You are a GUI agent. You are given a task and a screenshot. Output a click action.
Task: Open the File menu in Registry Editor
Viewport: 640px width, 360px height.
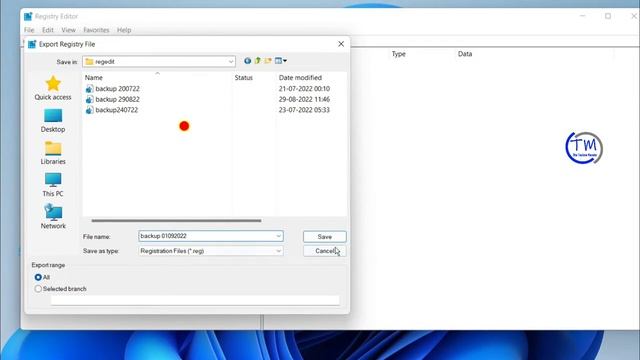pos(29,30)
